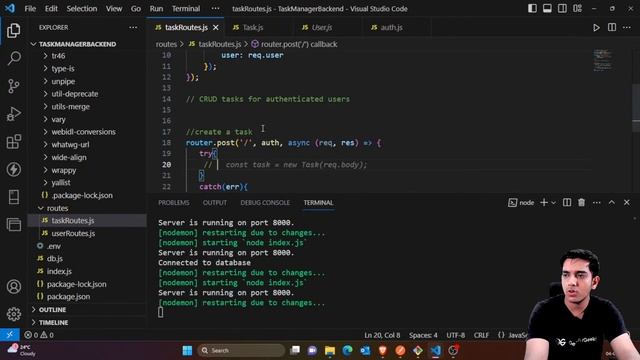Click the editor vertical scrollbar
This screenshot has width=640, height=360.
click(x=636, y=108)
